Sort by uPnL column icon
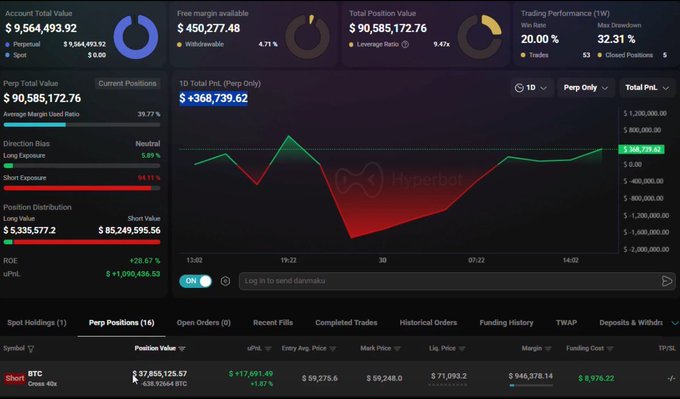 [x=268, y=349]
